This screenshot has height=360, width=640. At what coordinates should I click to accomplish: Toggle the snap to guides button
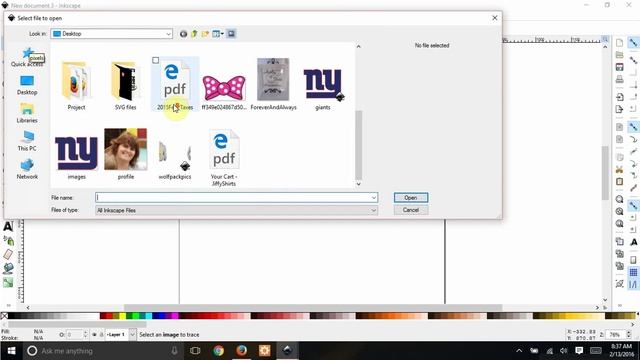point(633,284)
